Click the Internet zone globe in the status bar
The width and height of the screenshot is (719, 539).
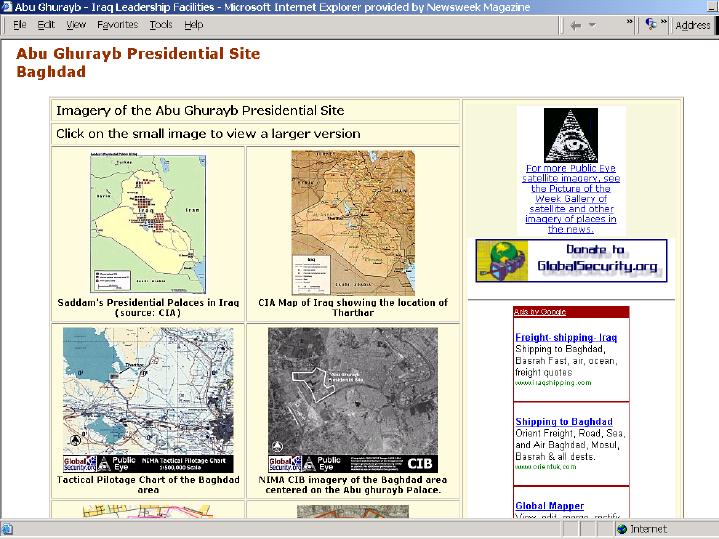[x=621, y=529]
